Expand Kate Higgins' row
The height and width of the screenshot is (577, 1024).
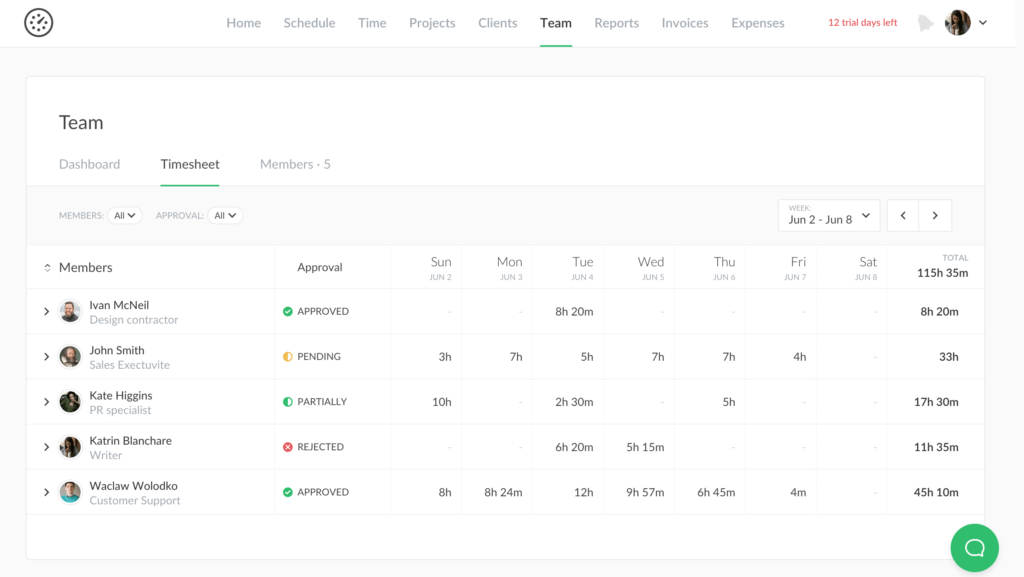tap(46, 401)
